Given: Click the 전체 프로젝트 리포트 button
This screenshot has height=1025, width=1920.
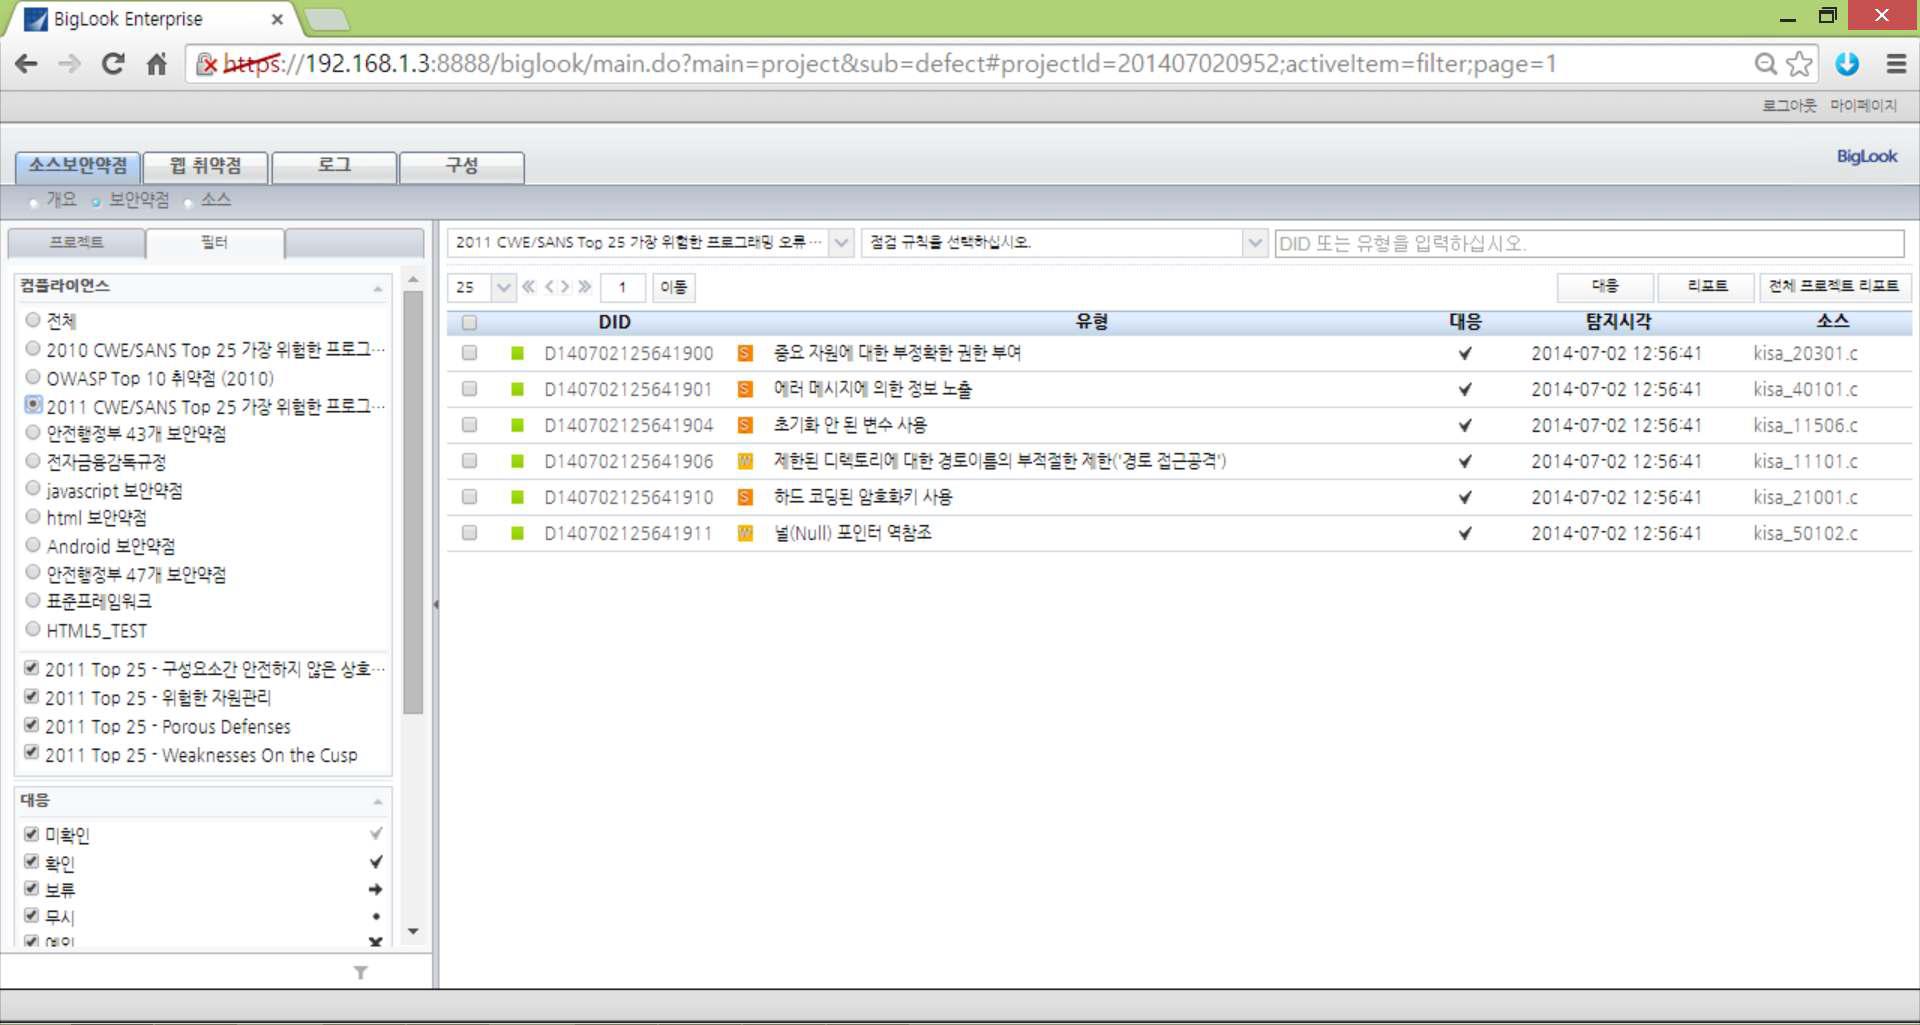Looking at the screenshot, I should point(1834,287).
